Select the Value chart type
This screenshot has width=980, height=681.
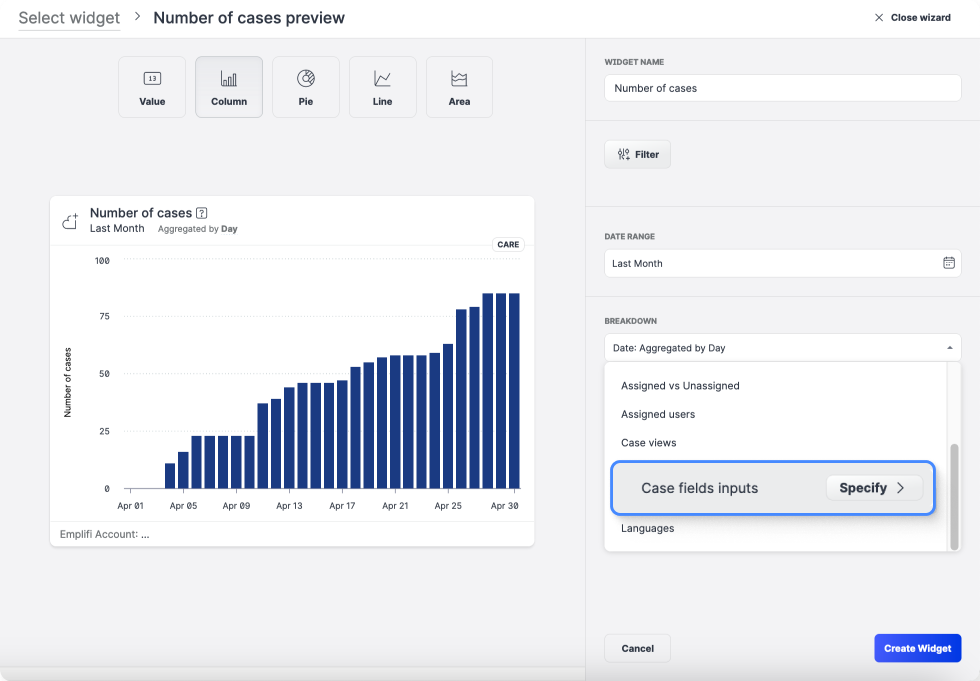(x=152, y=87)
